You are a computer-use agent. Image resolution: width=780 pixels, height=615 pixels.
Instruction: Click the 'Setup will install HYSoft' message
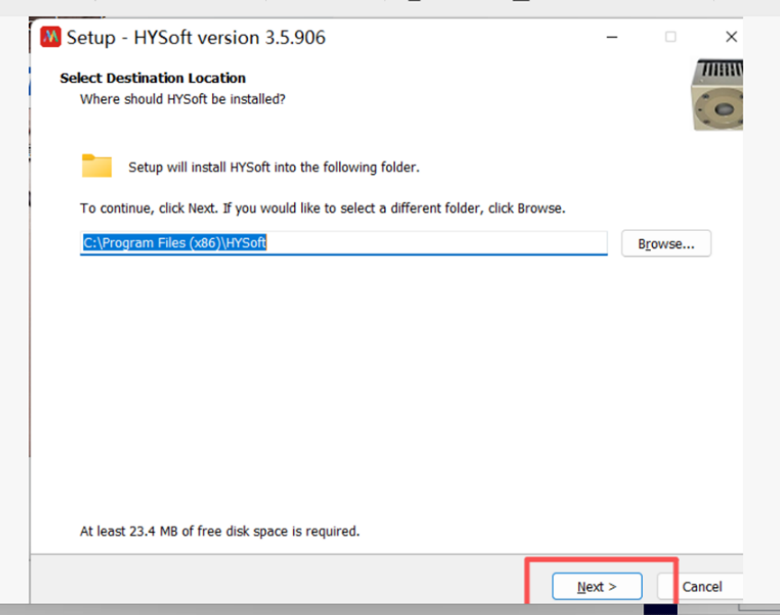click(x=274, y=167)
